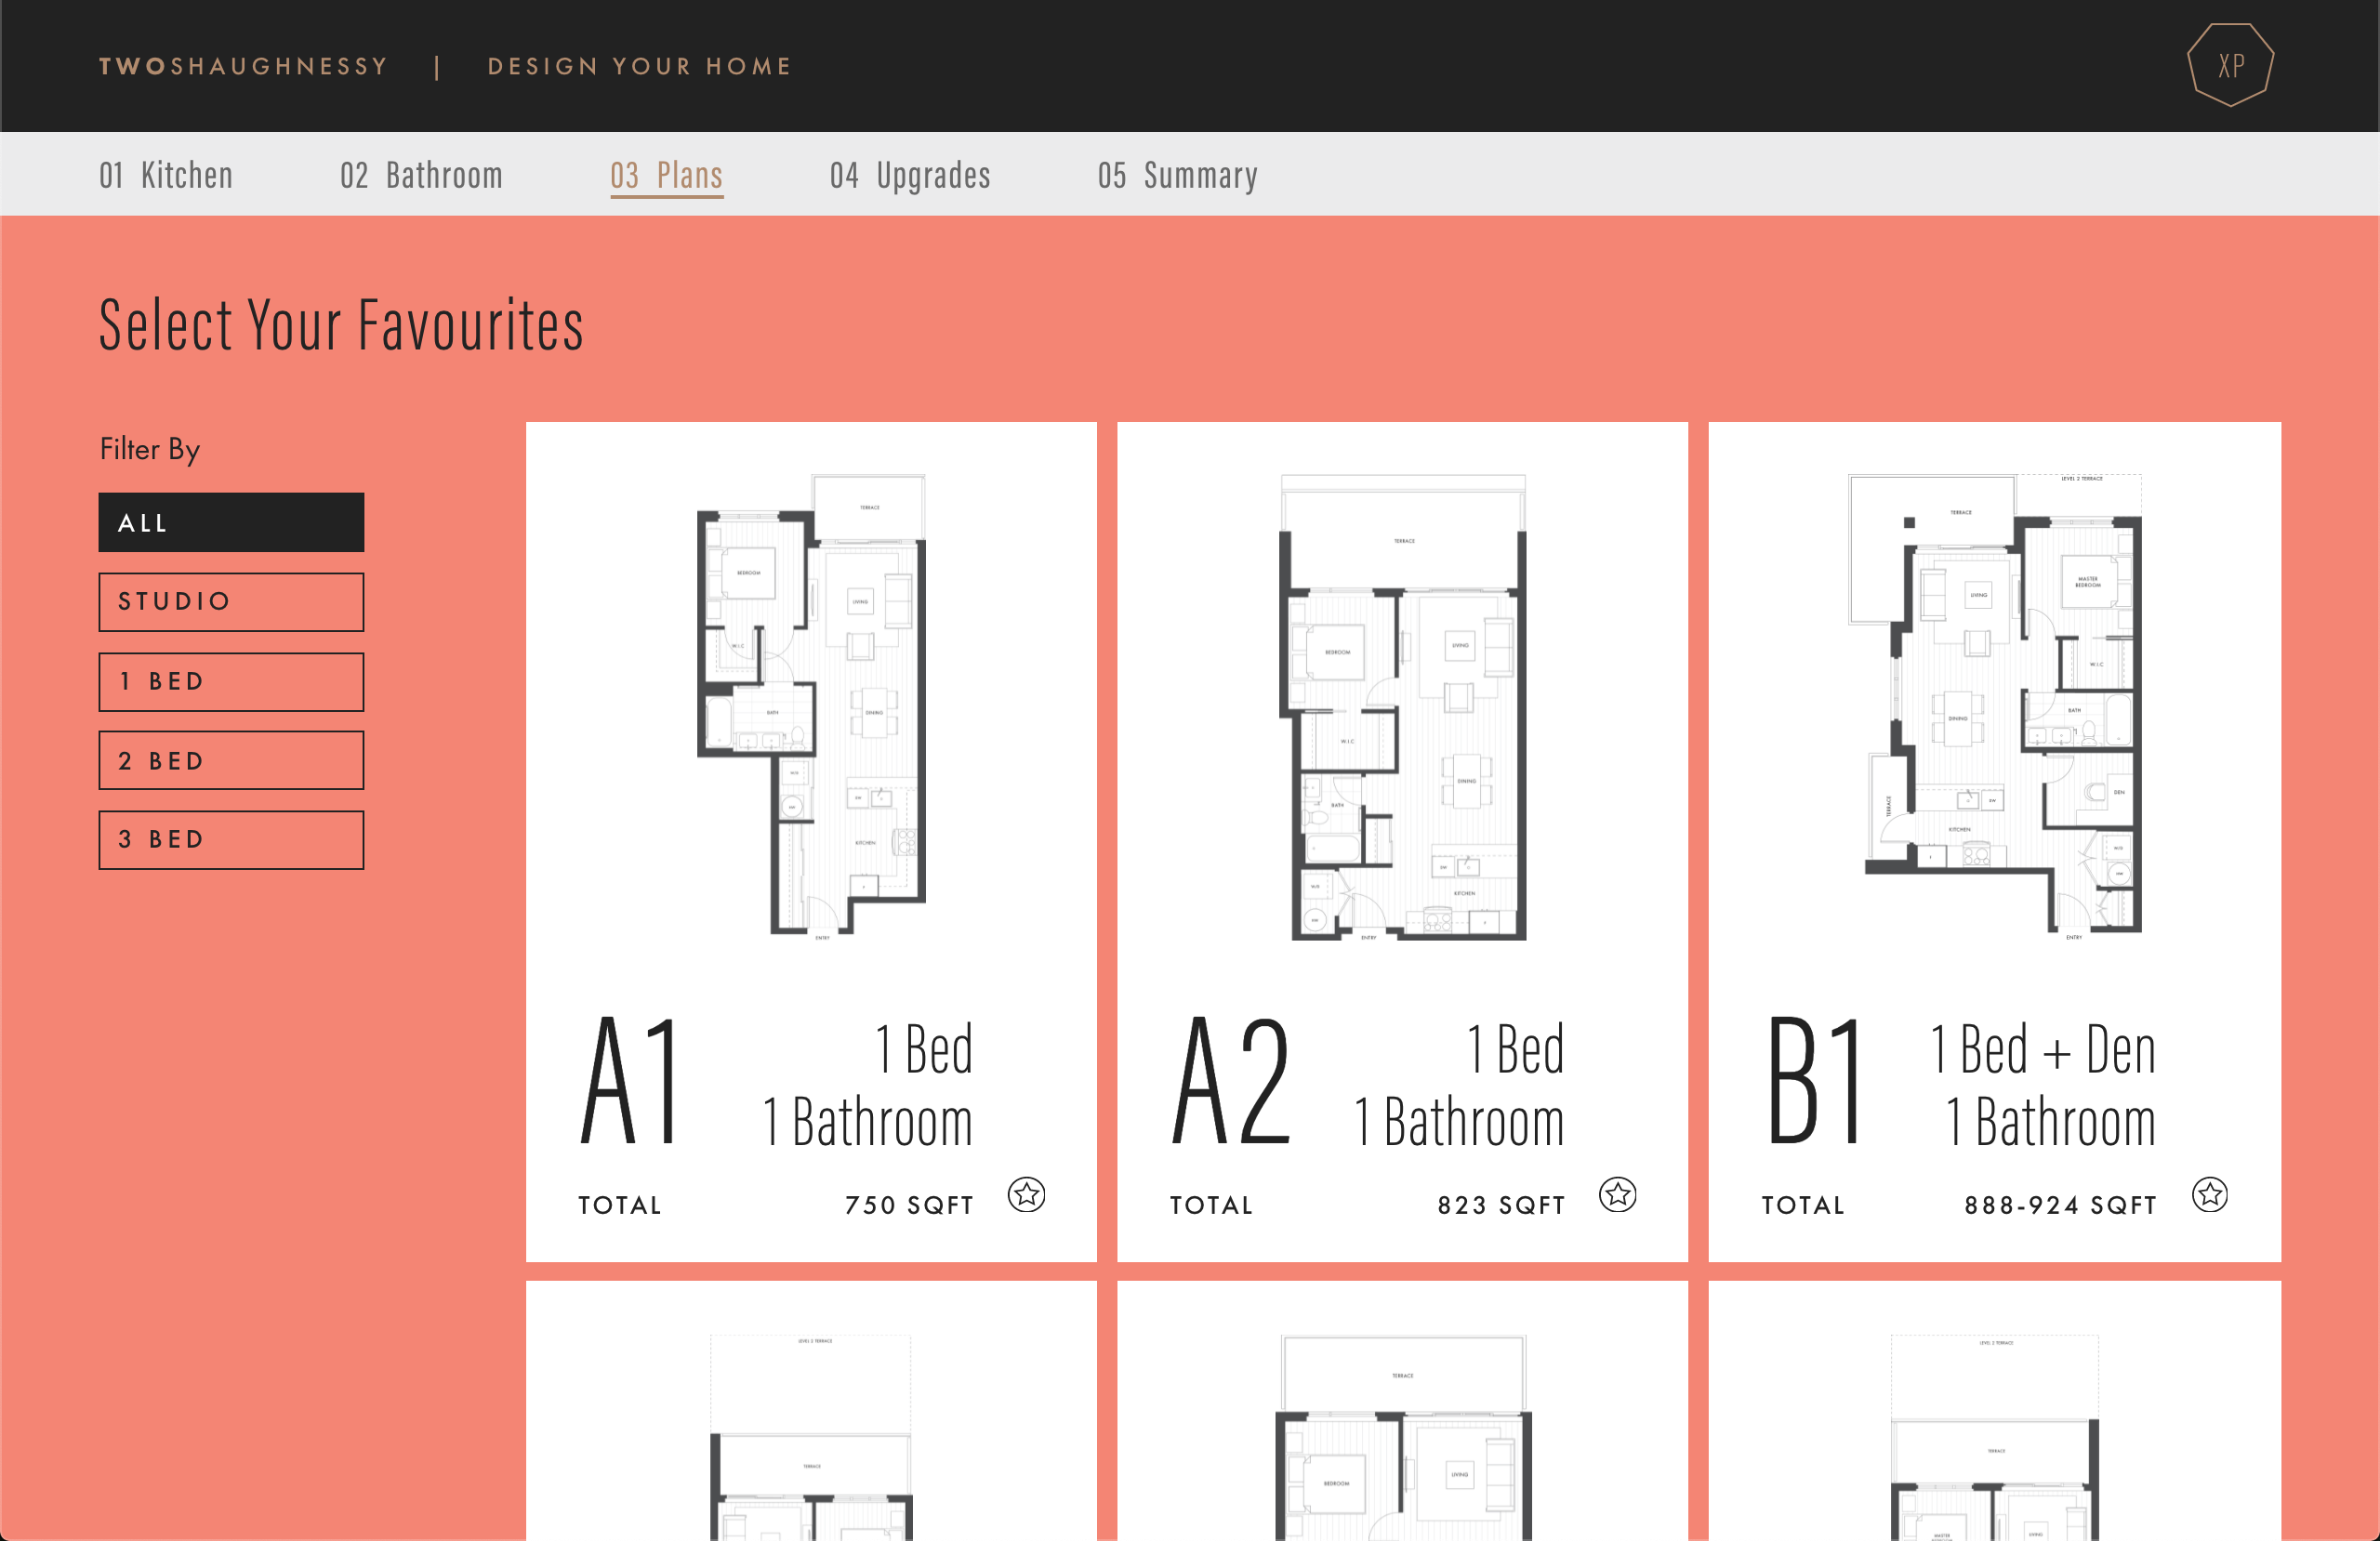Favourite the B1 plan with star icon

(x=2210, y=1194)
